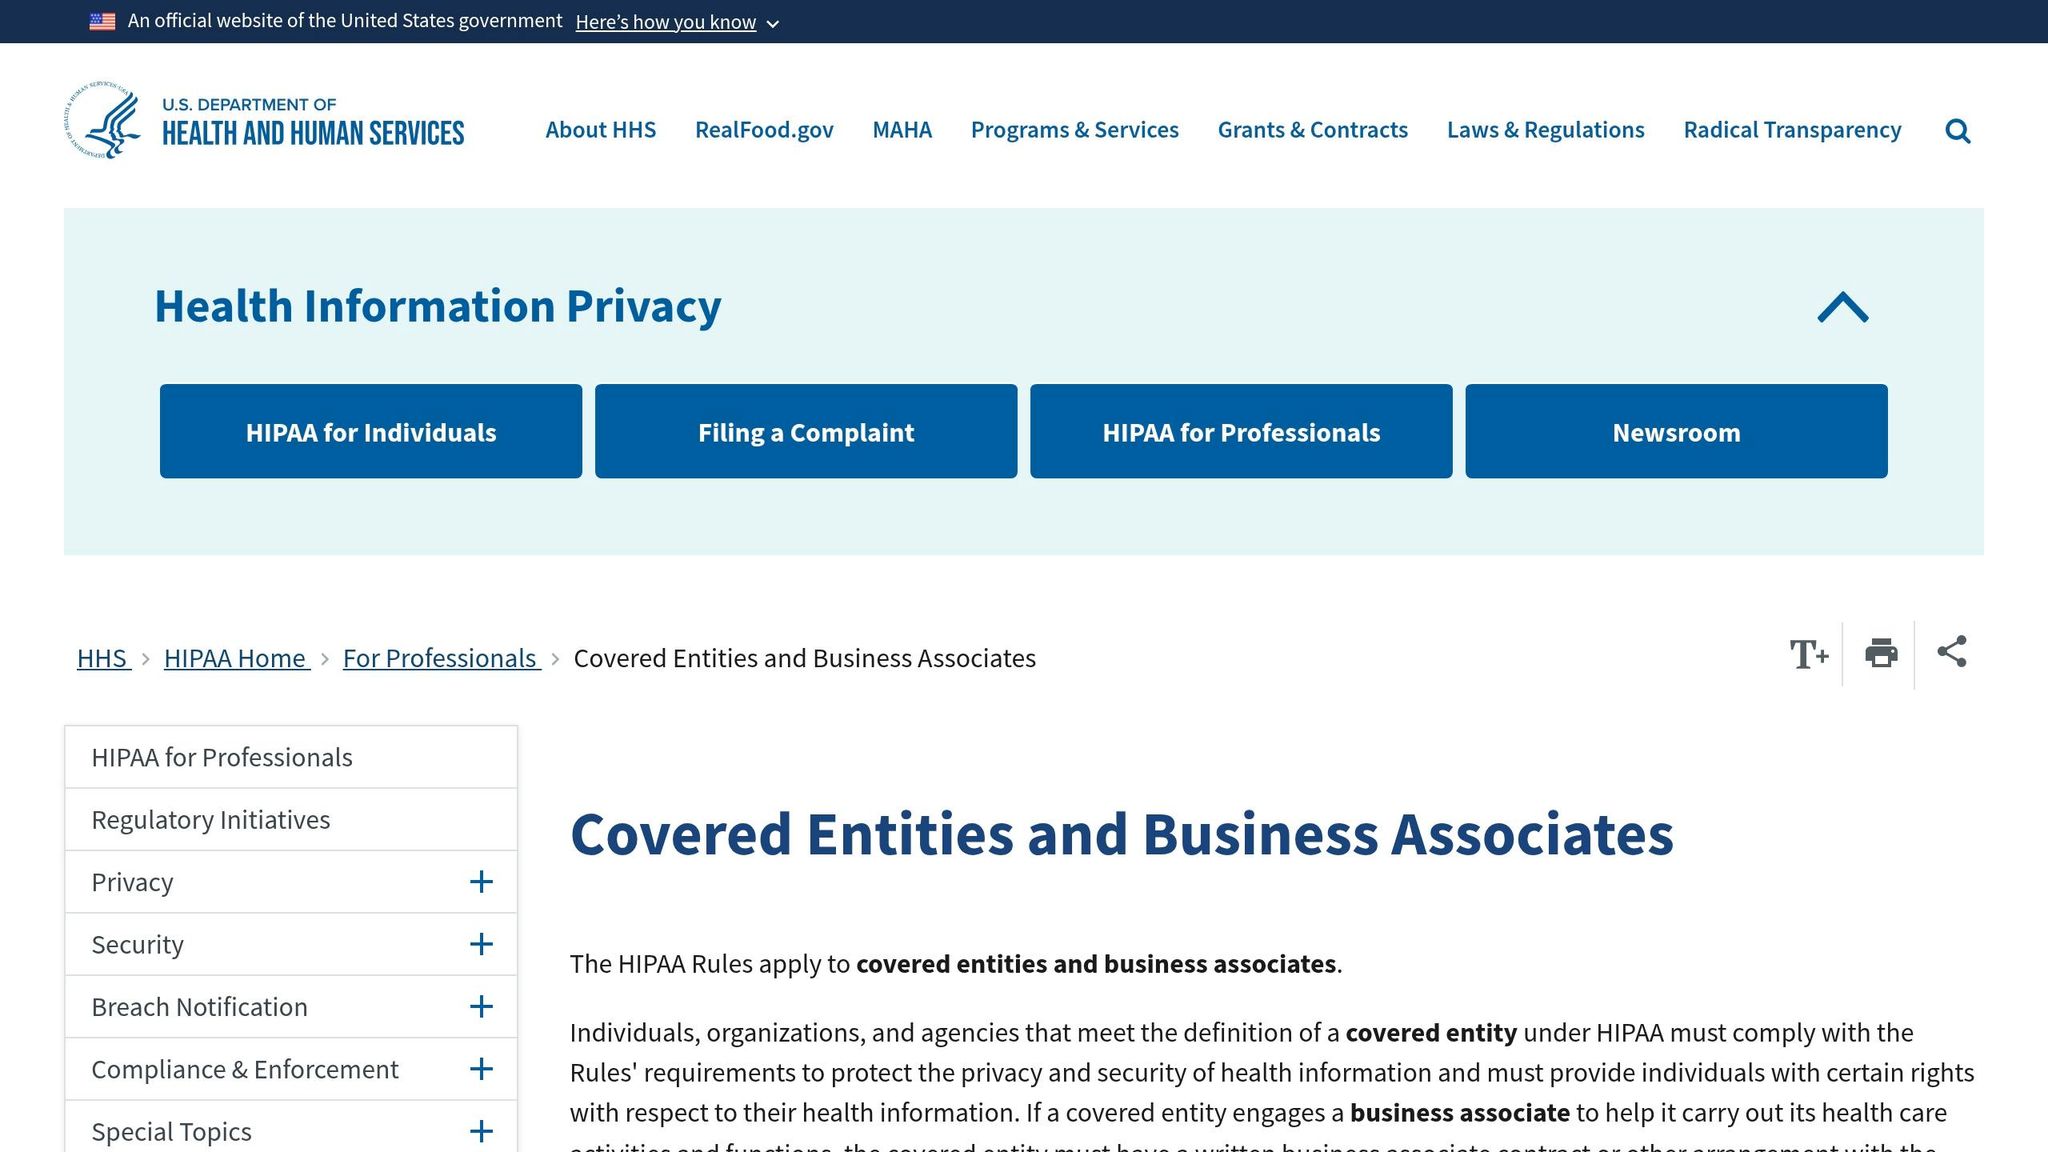Click the text resize T+ icon
Image resolution: width=2048 pixels, height=1152 pixels.
click(x=1810, y=655)
